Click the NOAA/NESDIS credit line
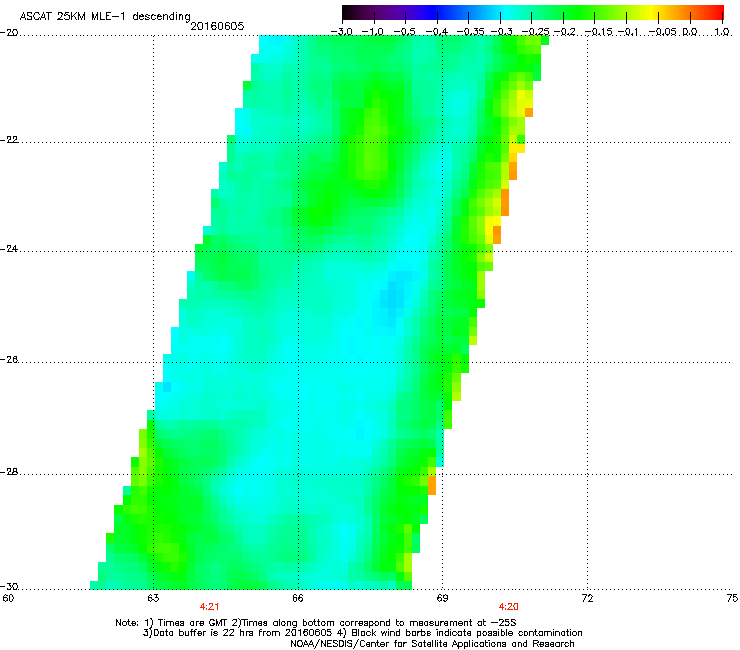Image resolution: width=740 pixels, height=650 pixels. coord(432,644)
